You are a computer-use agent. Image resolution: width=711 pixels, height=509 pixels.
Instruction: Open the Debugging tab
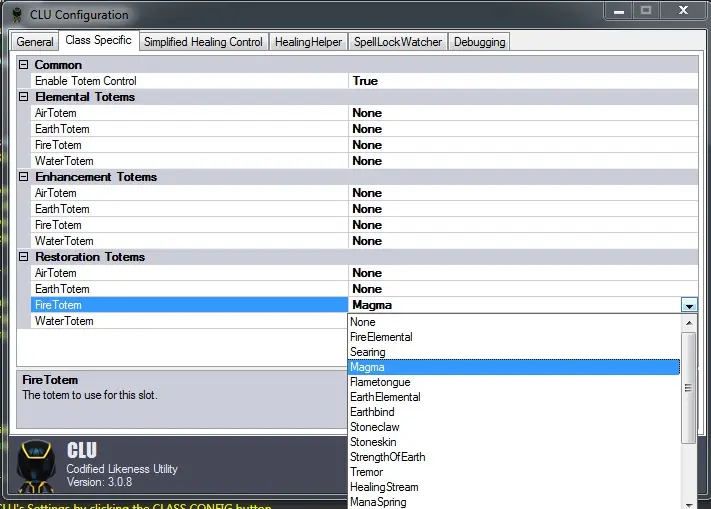point(479,42)
